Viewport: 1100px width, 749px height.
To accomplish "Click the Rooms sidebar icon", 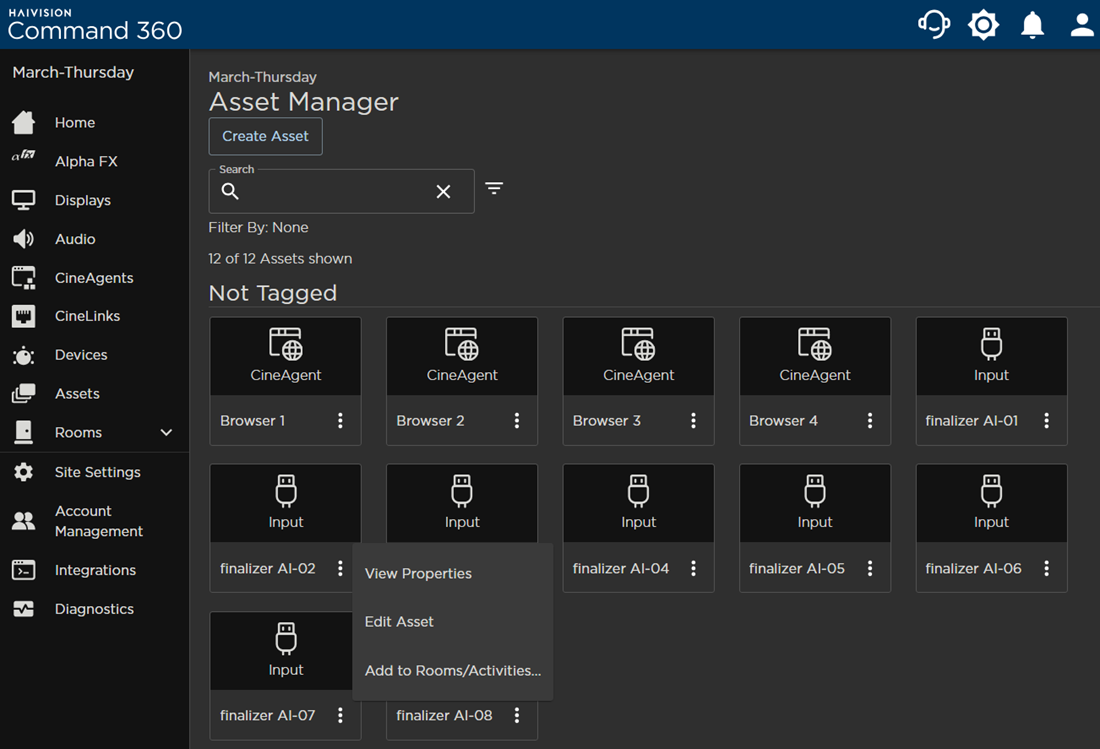I will tap(24, 432).
